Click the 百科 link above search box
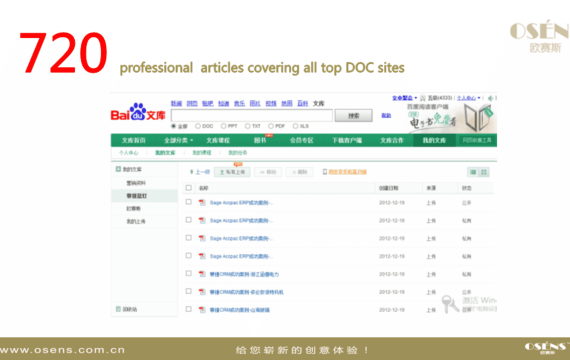 click(302, 104)
